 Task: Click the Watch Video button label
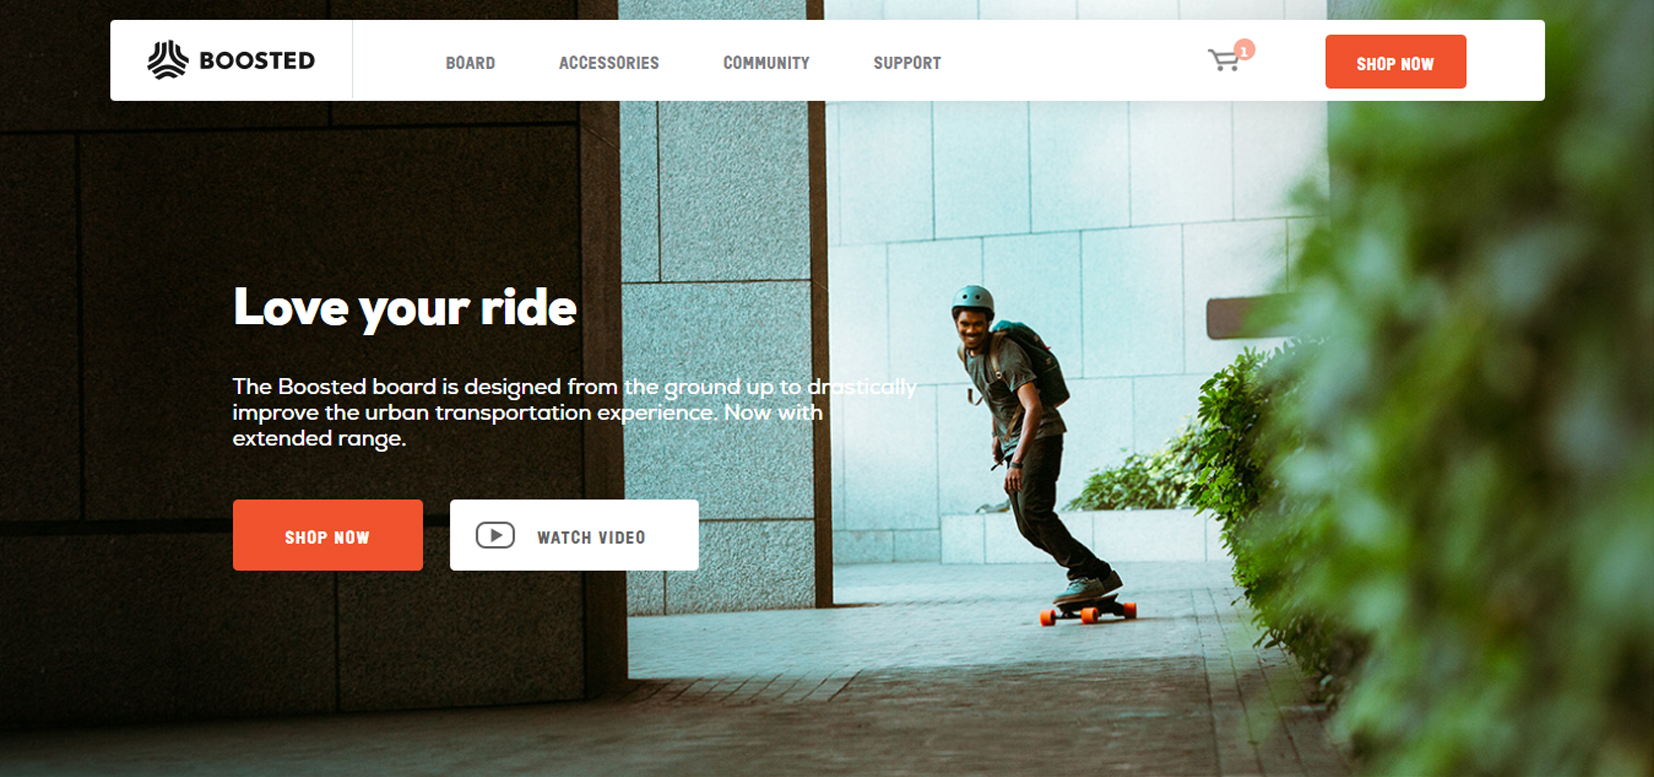tap(591, 537)
